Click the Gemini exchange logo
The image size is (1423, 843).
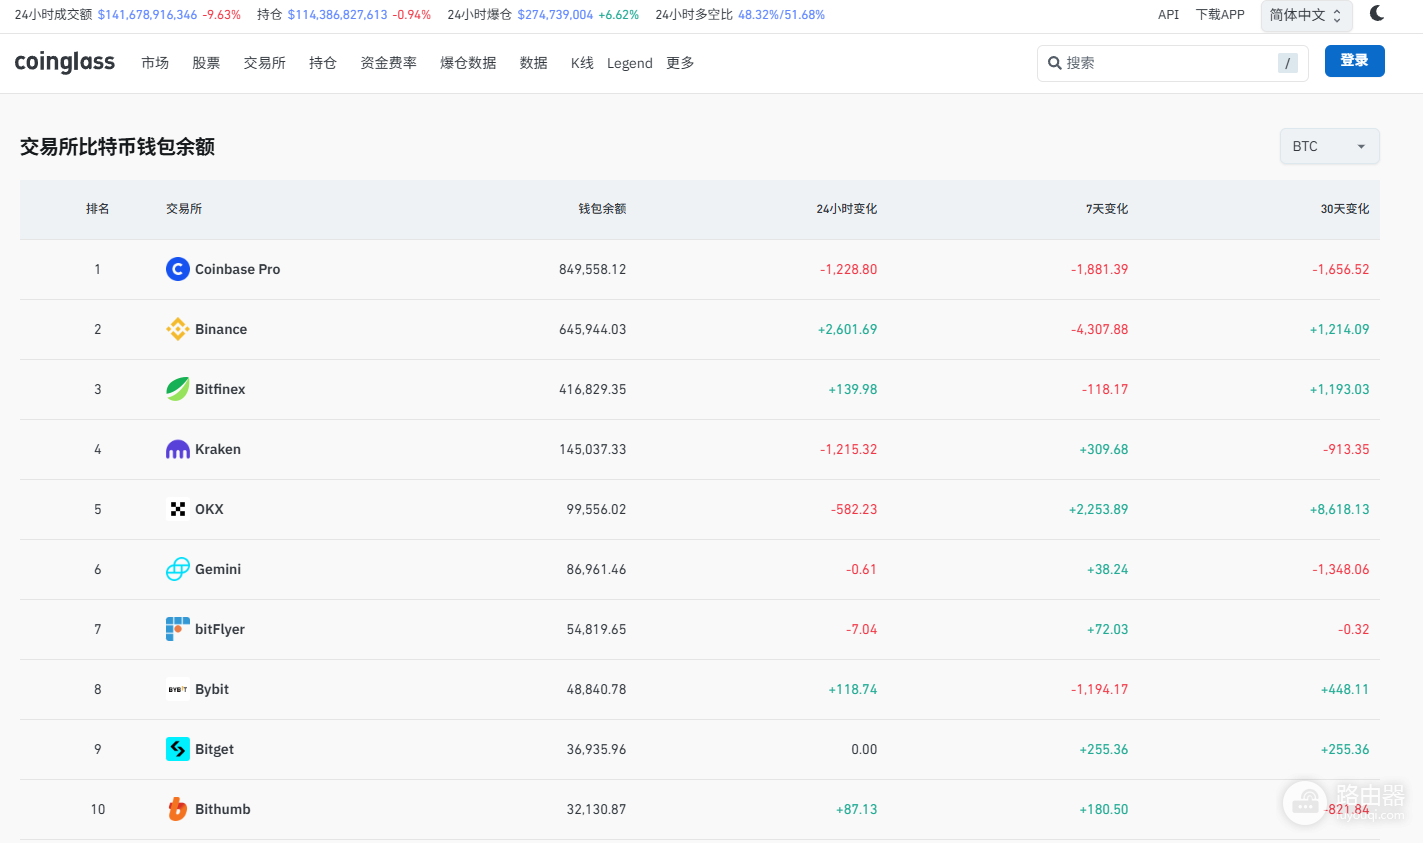177,569
